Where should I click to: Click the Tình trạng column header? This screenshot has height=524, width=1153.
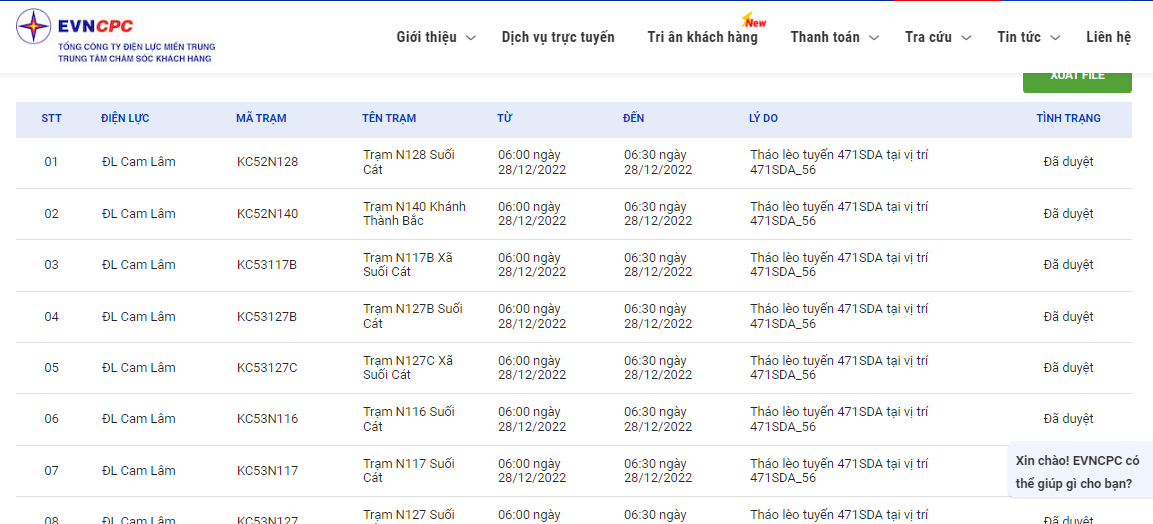[x=1068, y=118]
